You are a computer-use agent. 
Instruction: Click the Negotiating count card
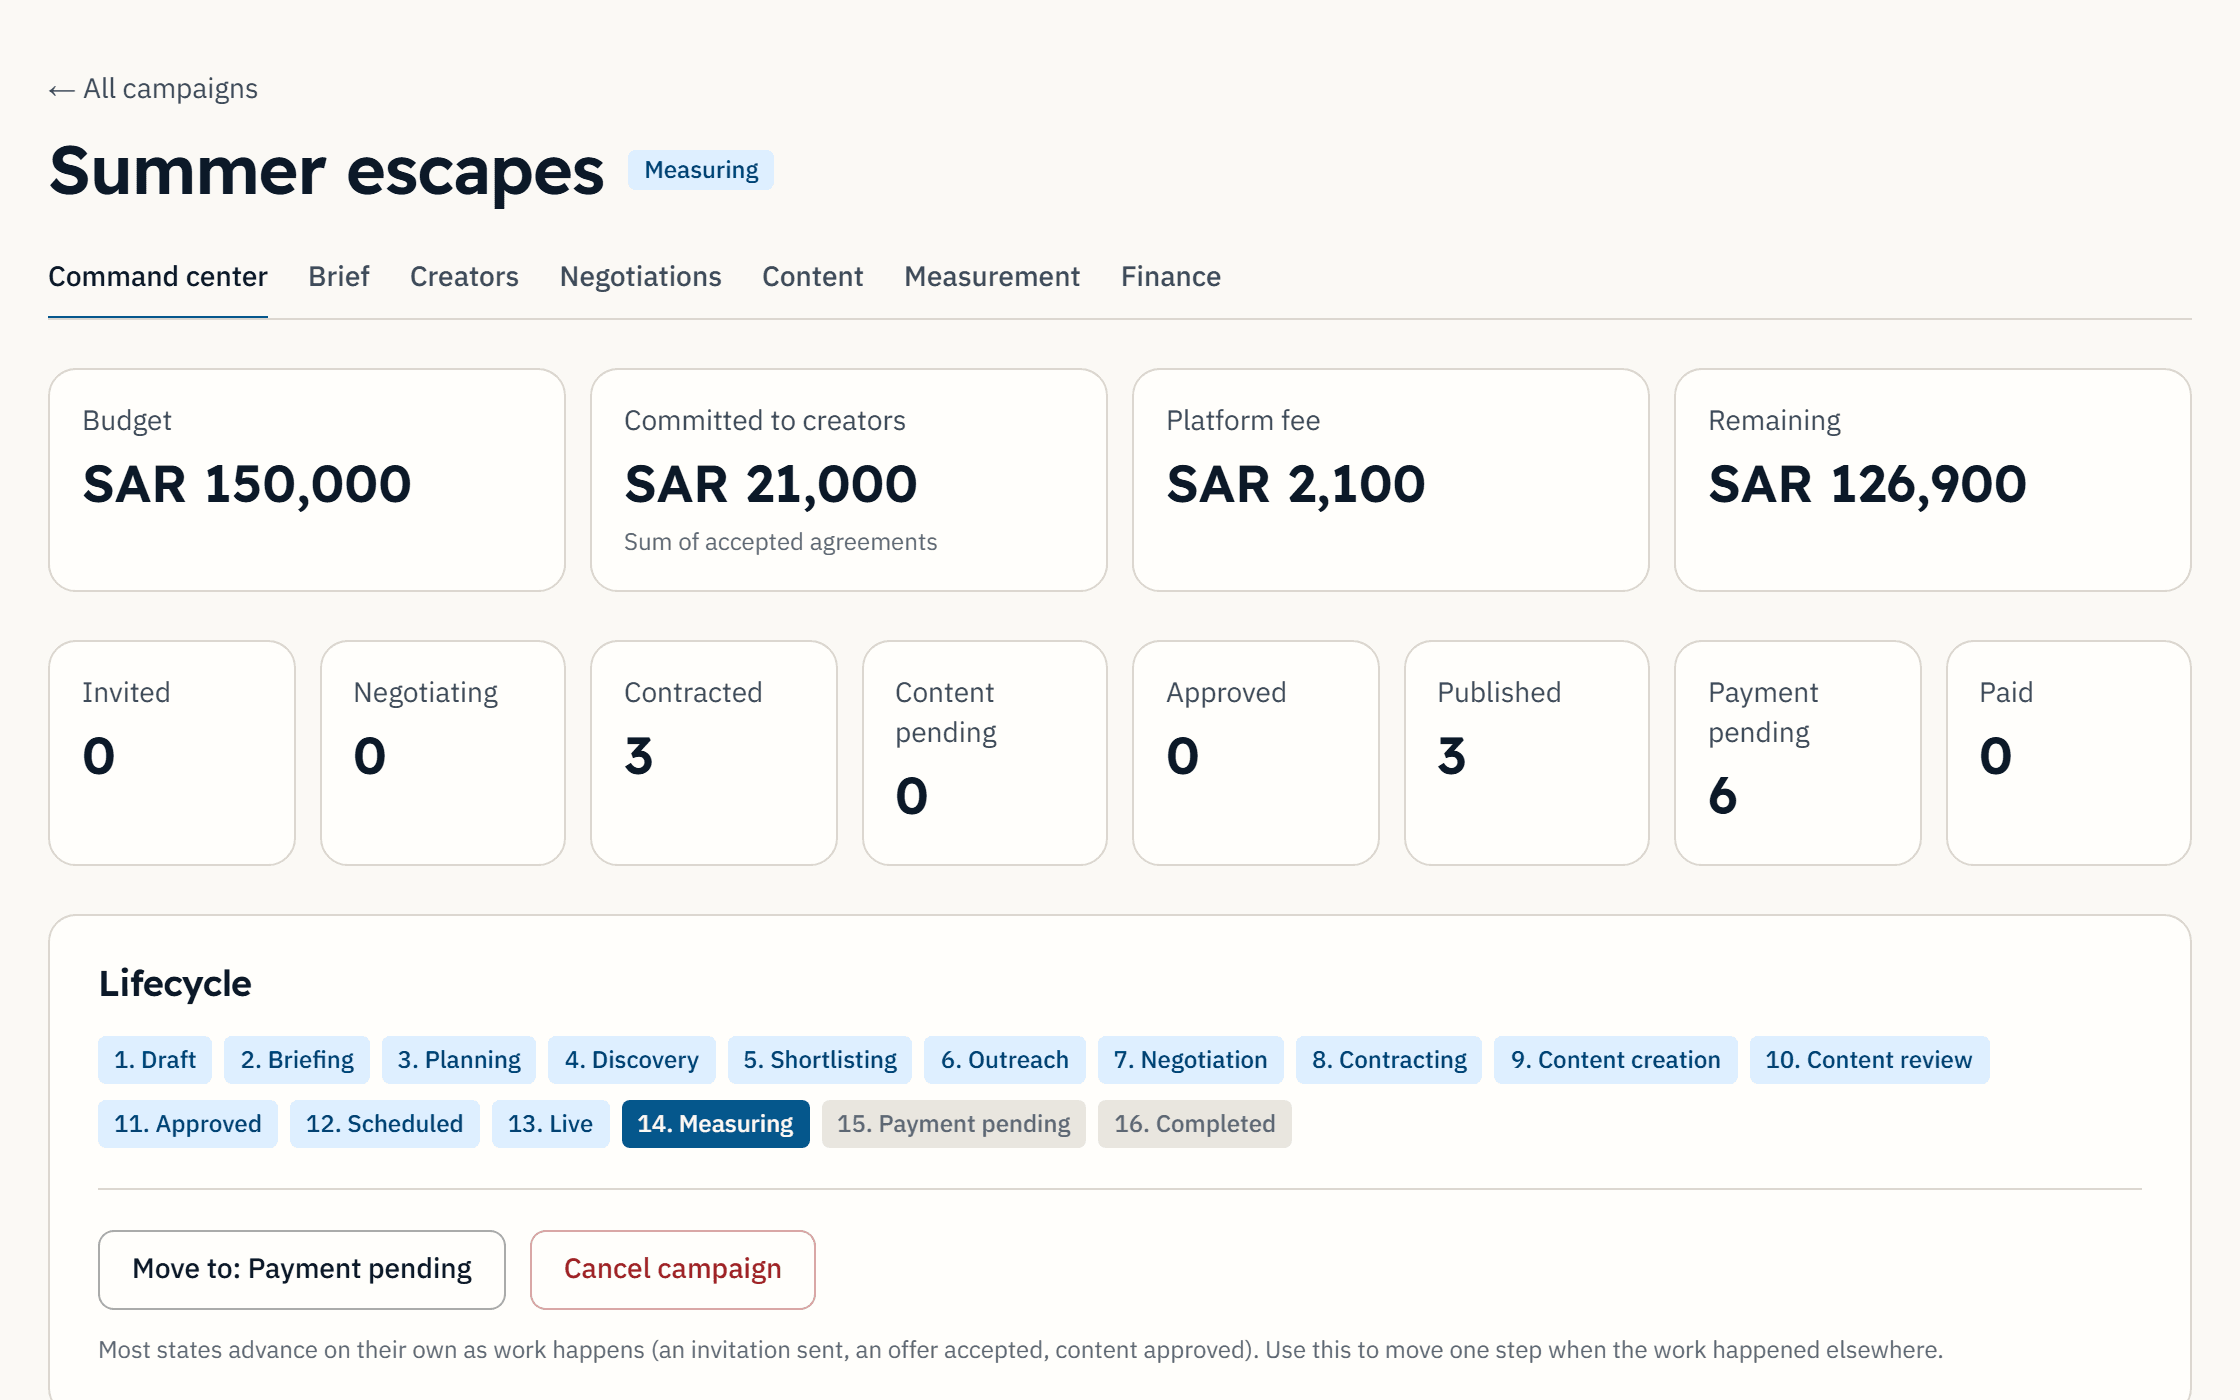443,753
